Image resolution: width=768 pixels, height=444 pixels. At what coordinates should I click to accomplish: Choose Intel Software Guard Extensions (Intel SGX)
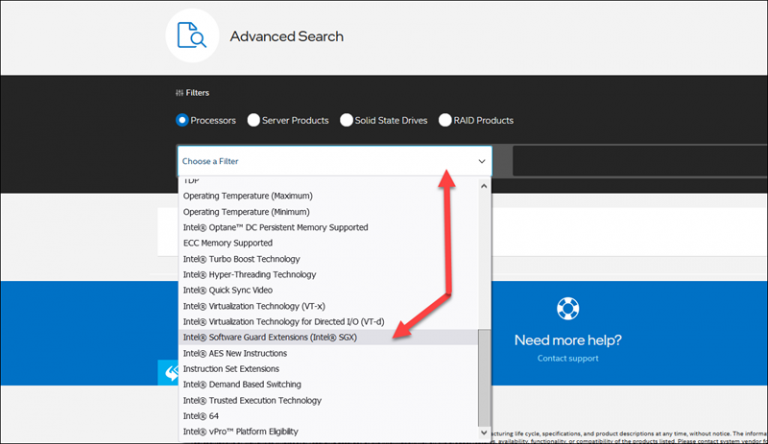270,337
